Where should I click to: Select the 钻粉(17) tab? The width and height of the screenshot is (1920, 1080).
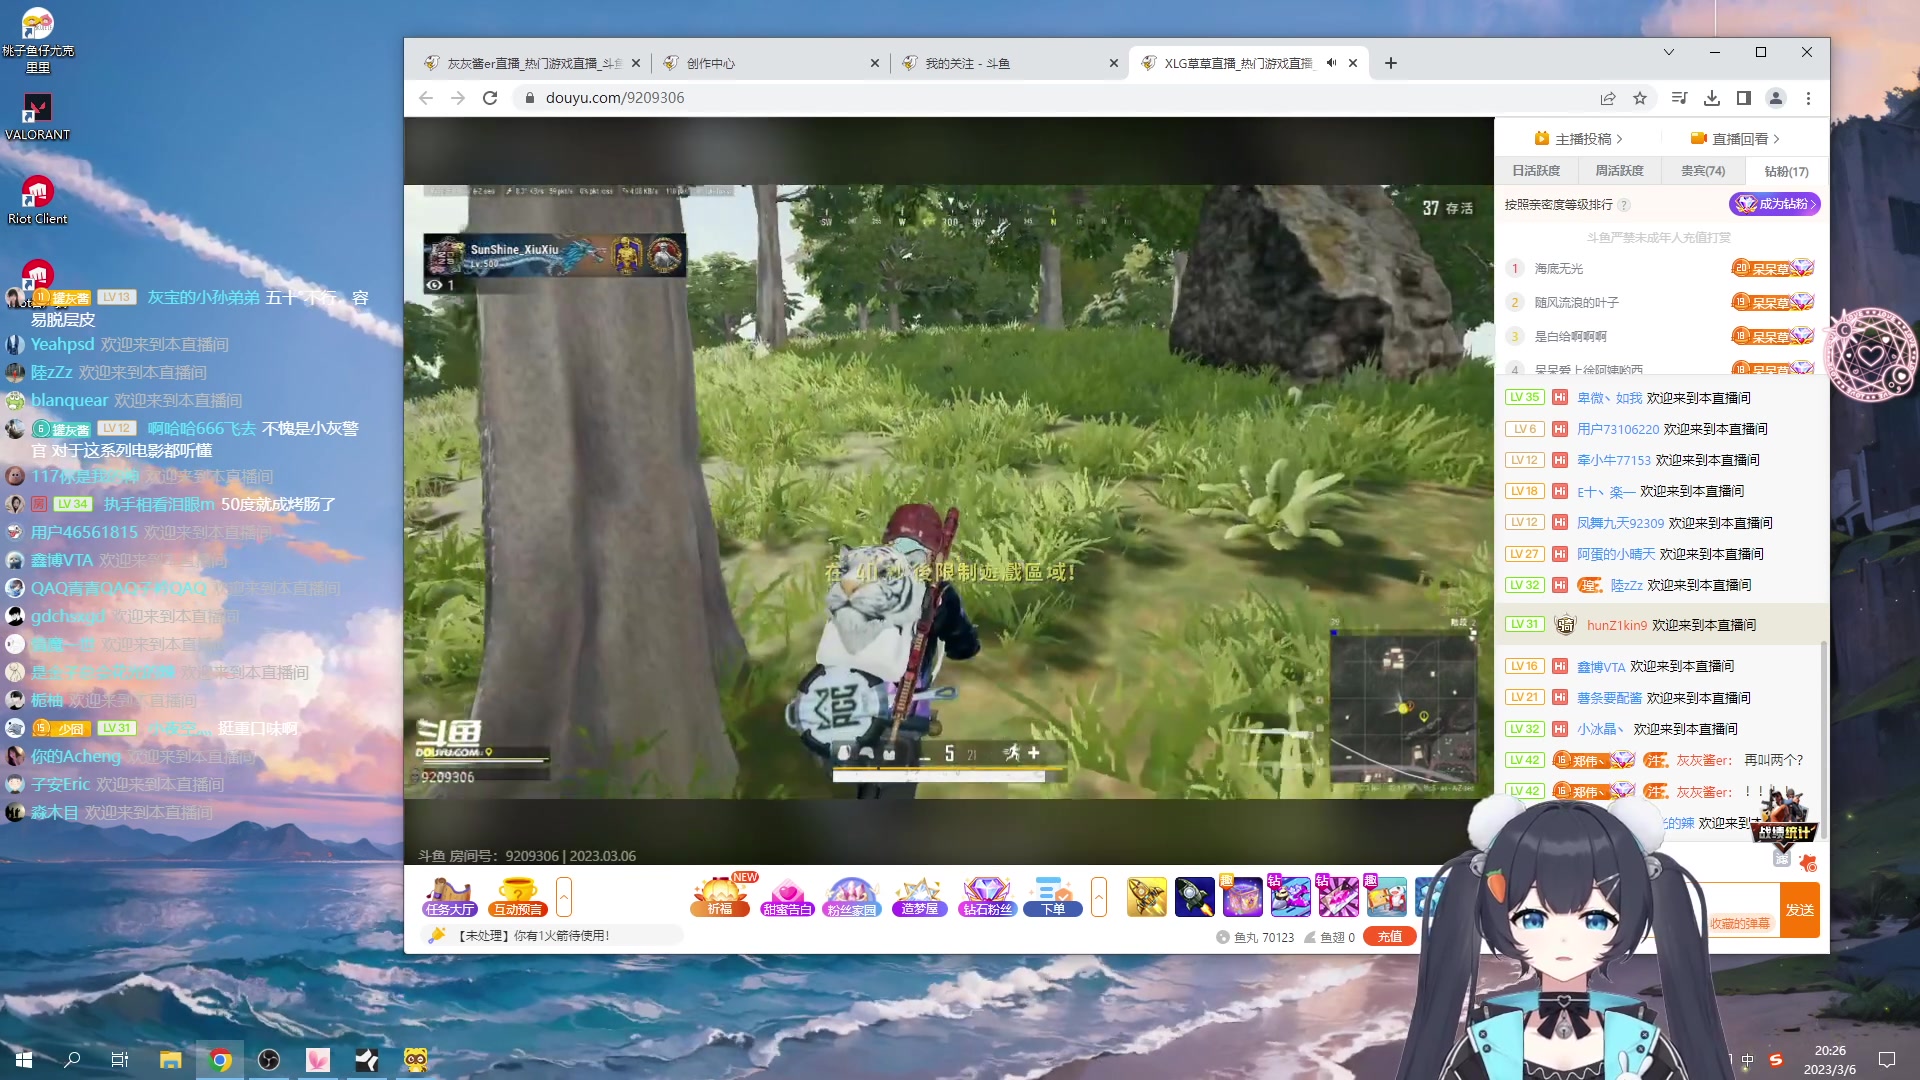(1786, 171)
